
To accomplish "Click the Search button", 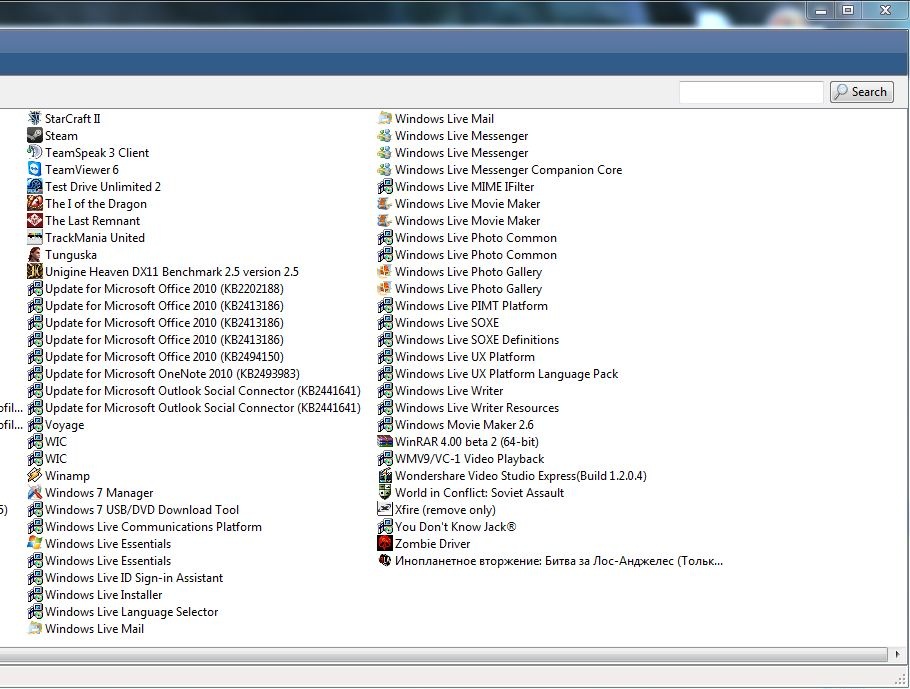I will tap(862, 92).
